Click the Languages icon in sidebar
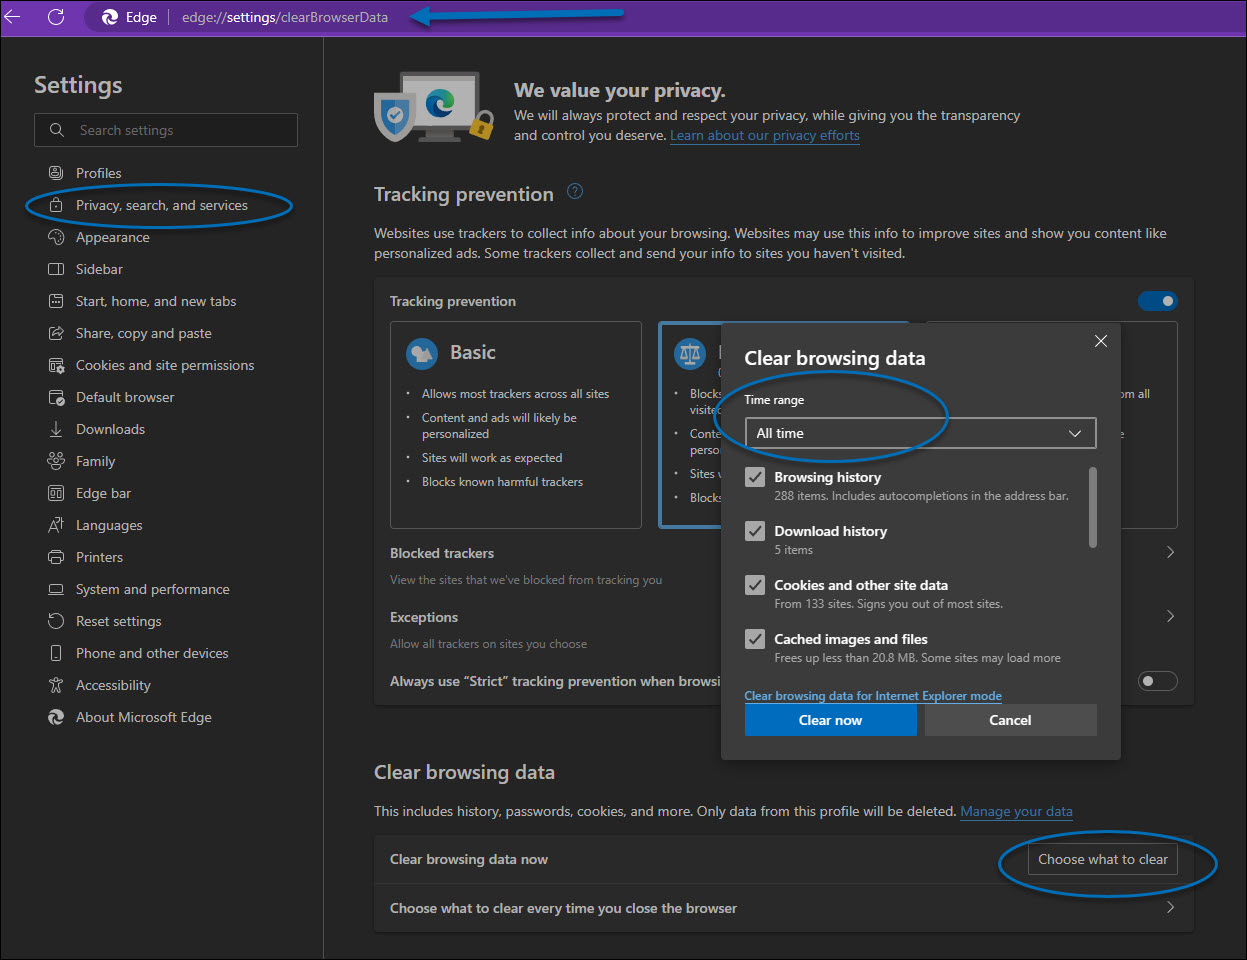Screen dimensions: 1247x960 (56, 525)
